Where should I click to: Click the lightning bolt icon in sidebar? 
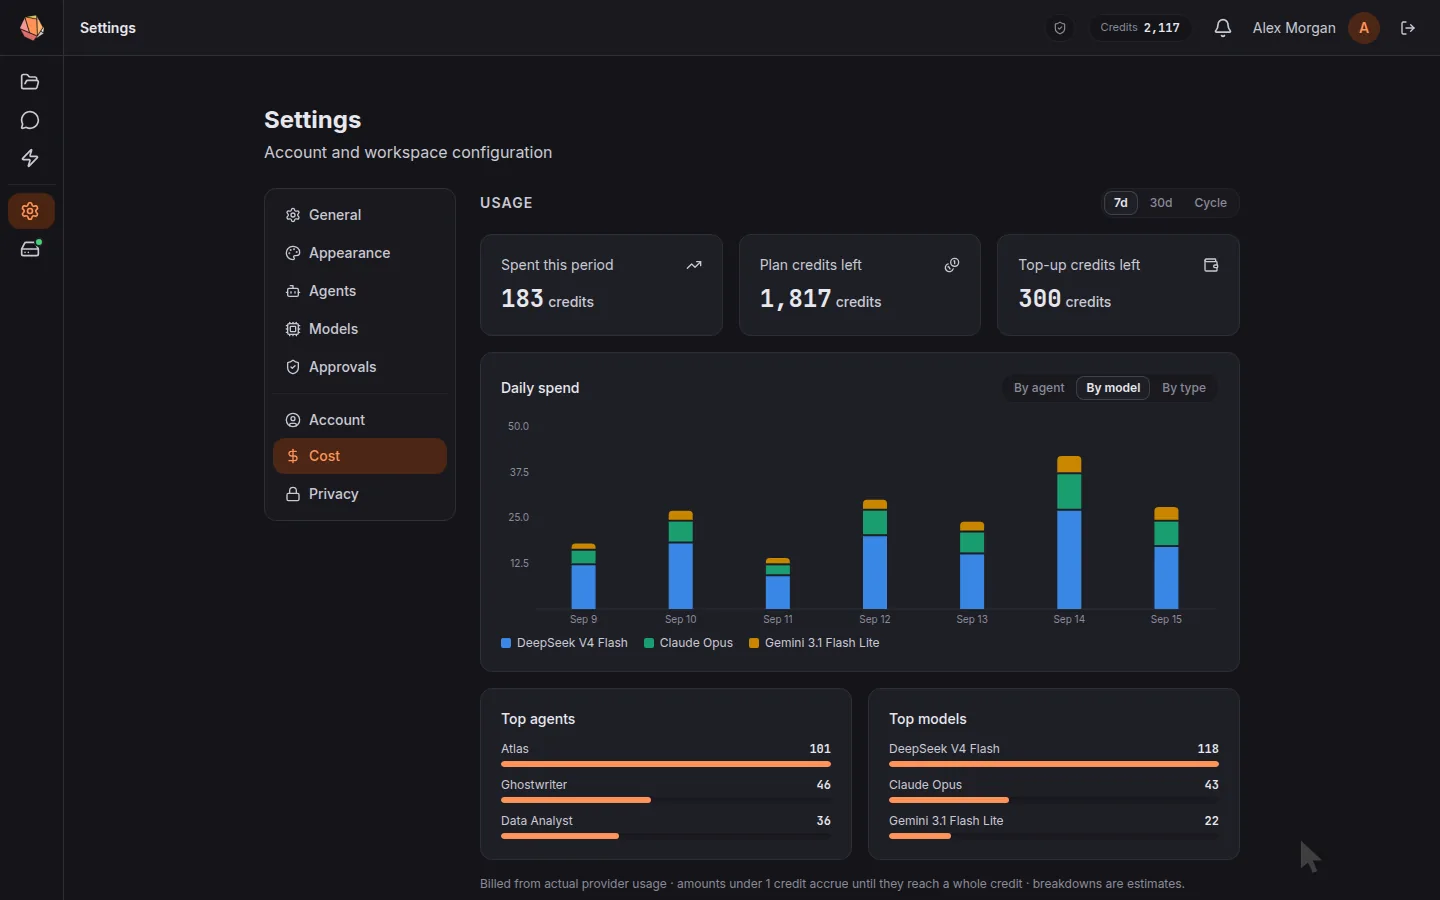(30, 158)
